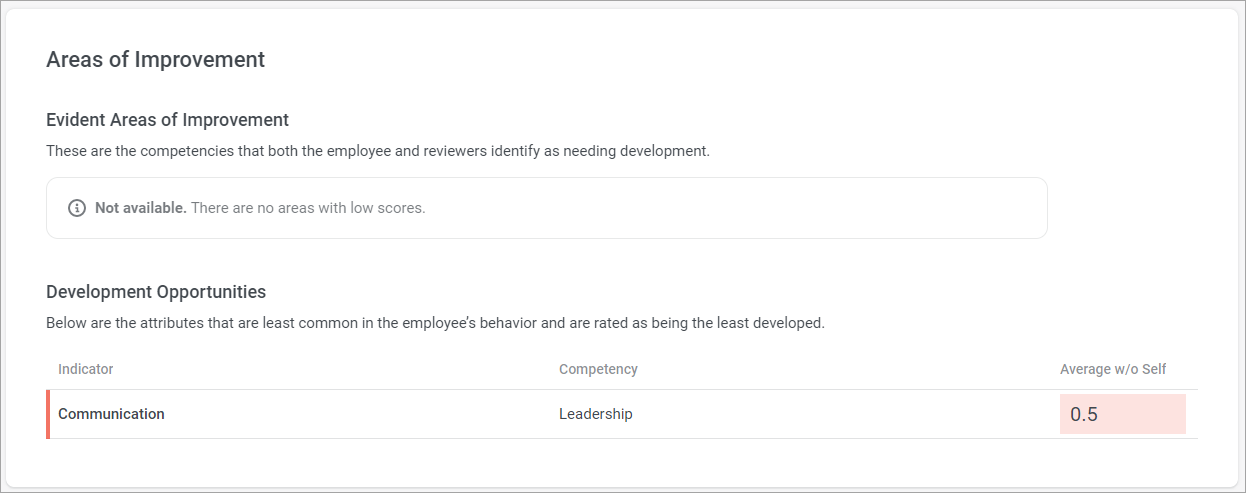Sort by the Indicator column header
Screen dimensions: 1246x493
point(86,369)
